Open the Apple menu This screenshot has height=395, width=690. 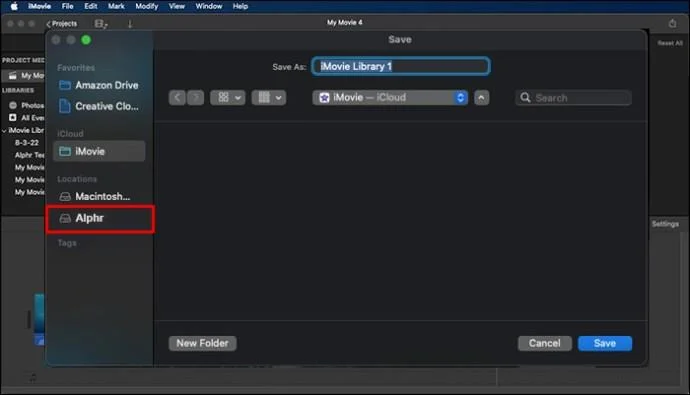point(14,6)
